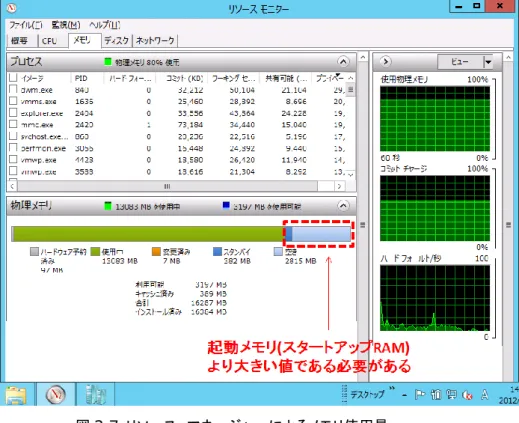Click the Used Physical Memory graph

[435, 119]
